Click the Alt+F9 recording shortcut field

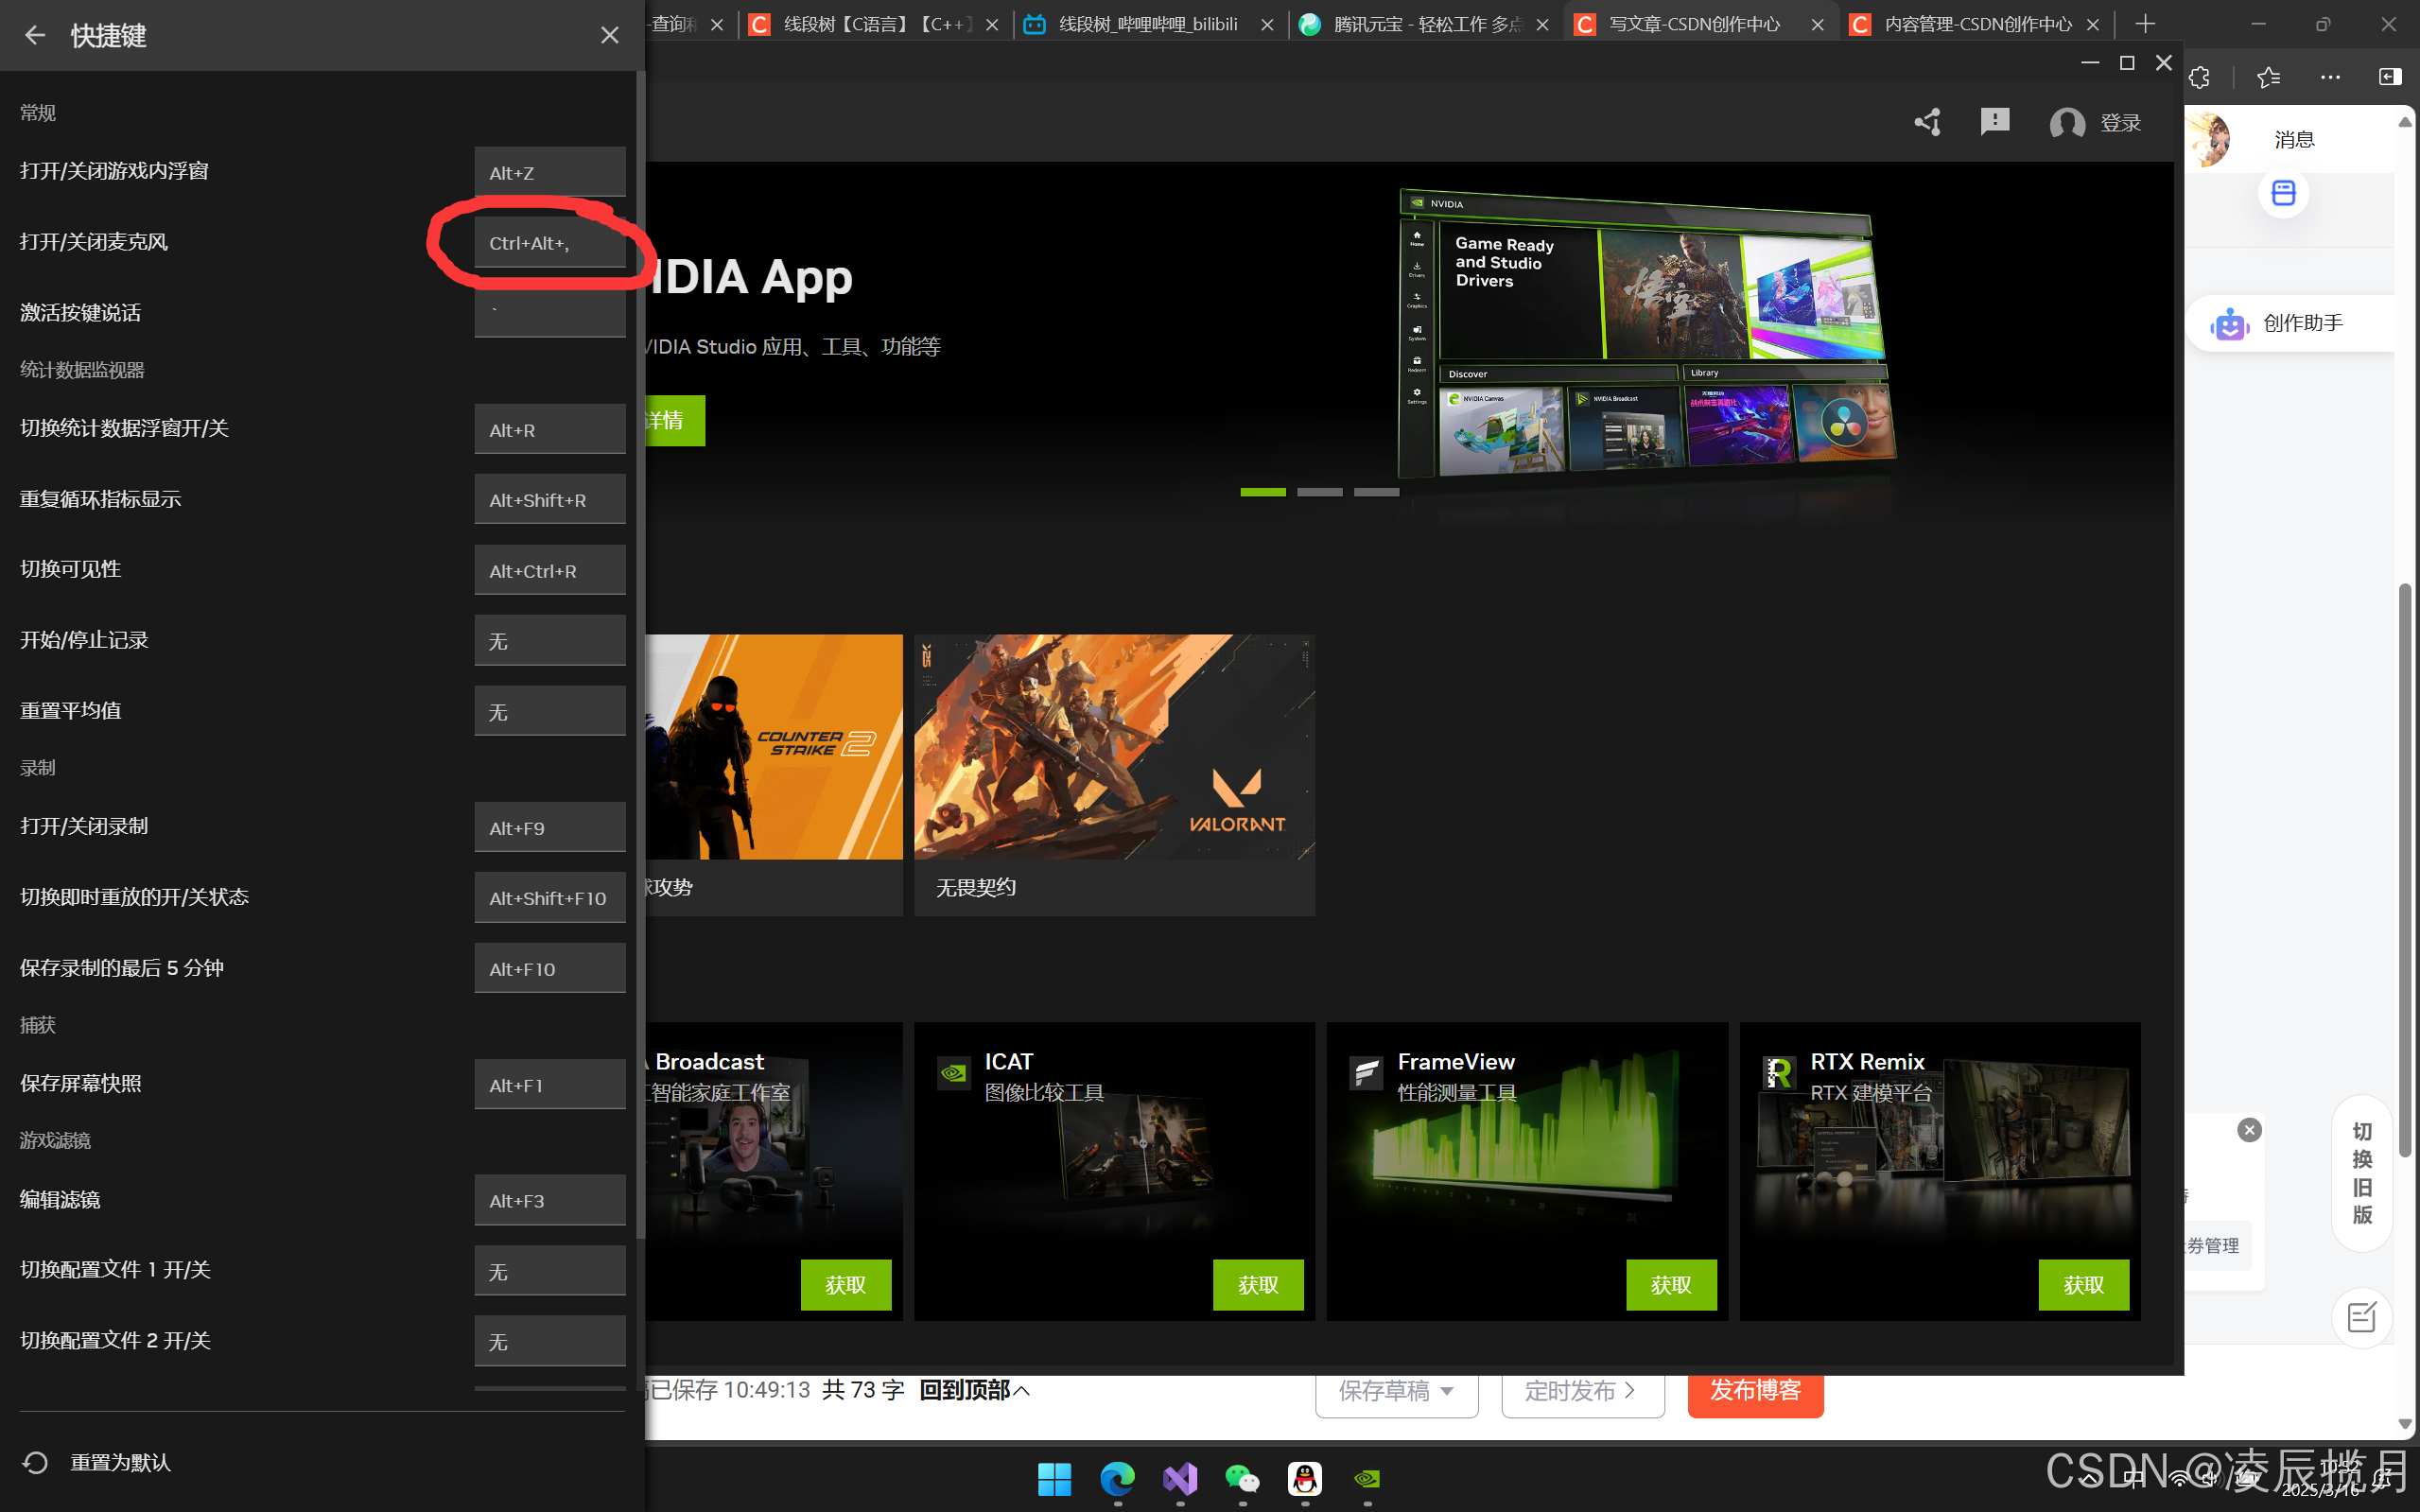(x=549, y=827)
